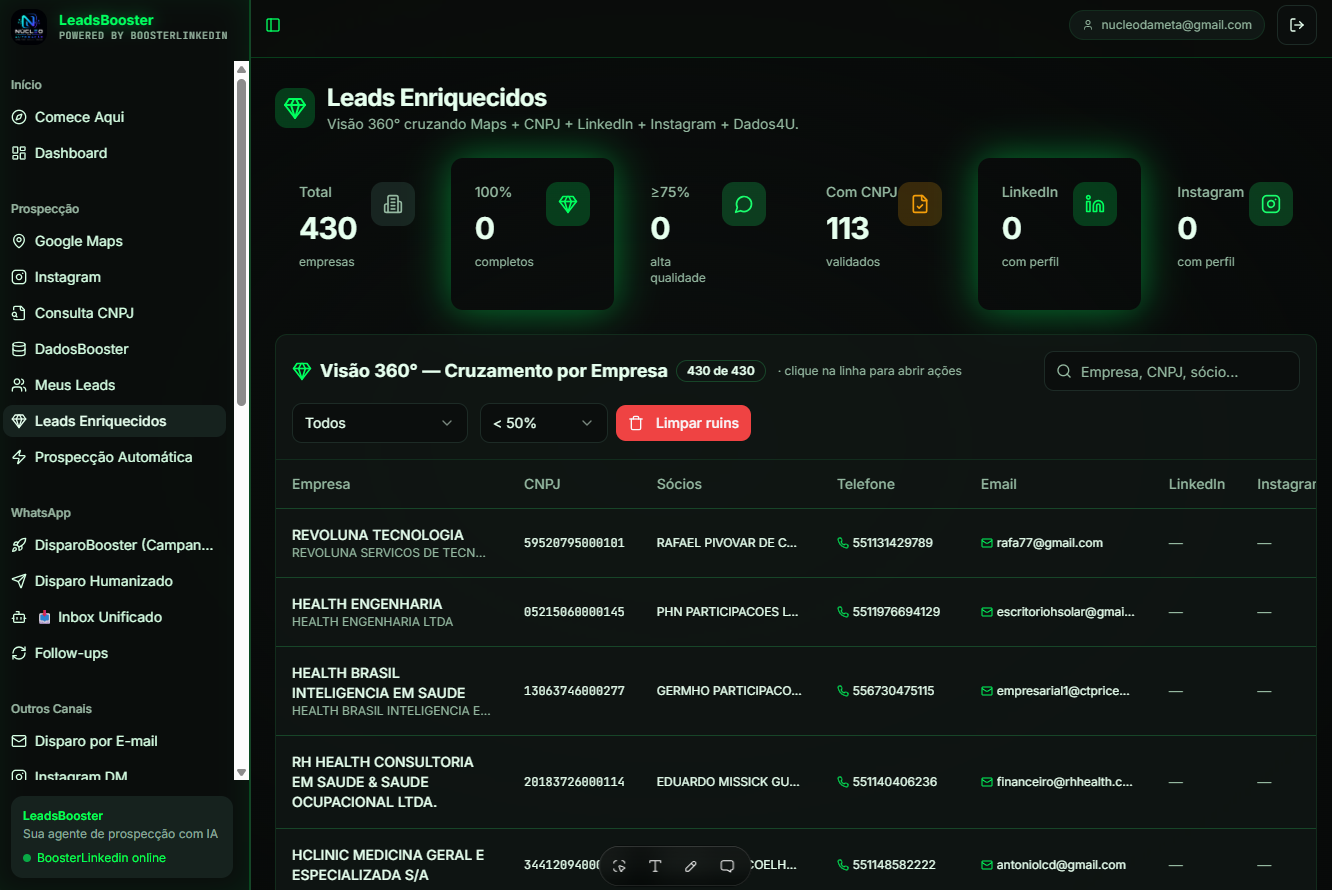
Task: Expand the Todos filter dropdown
Action: click(380, 423)
